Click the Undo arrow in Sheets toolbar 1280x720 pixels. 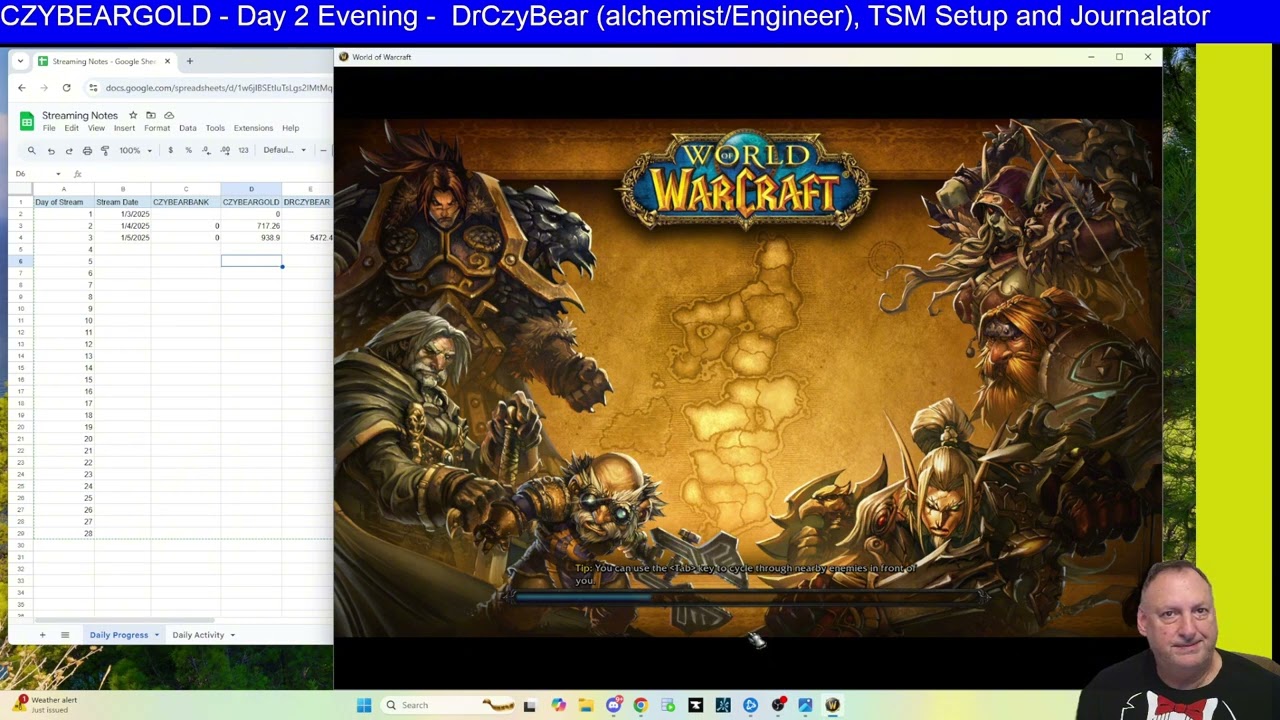[51, 150]
